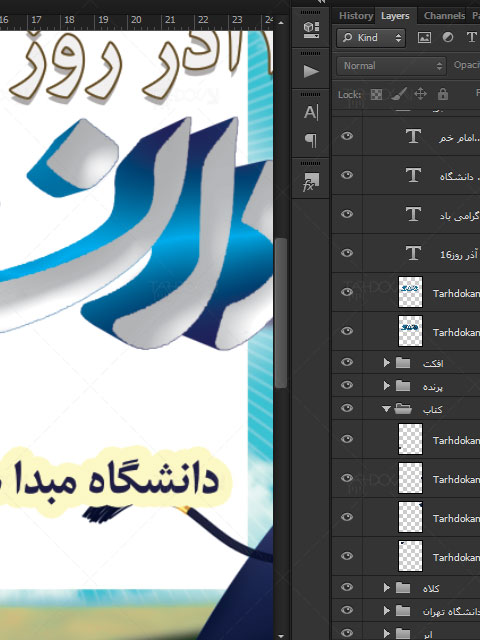Hide the امام خم text layer
This screenshot has width=480, height=640.
coord(347,136)
